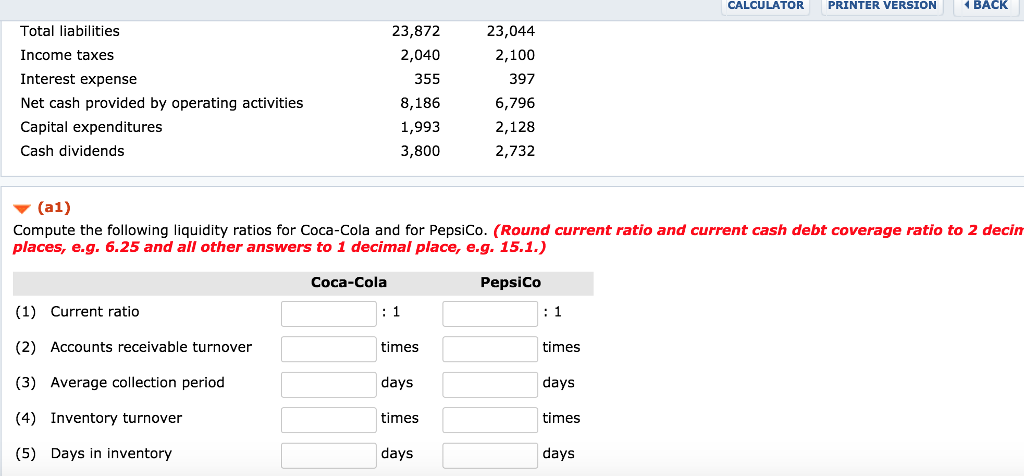Click the PepsiCo column header
1024x476 pixels.
510,282
